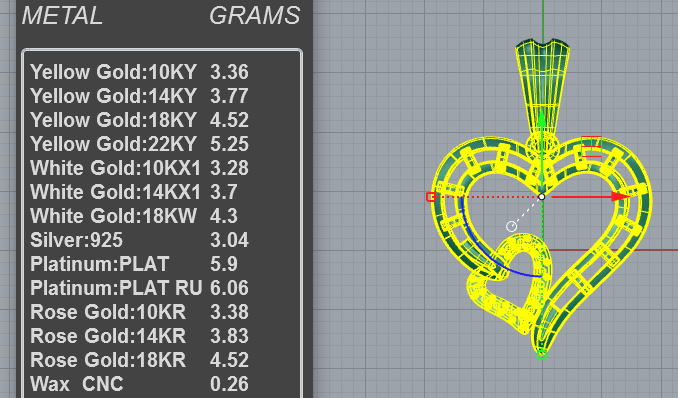Click the white gumball origin point
Image resolution: width=678 pixels, height=398 pixels.
pos(541,197)
